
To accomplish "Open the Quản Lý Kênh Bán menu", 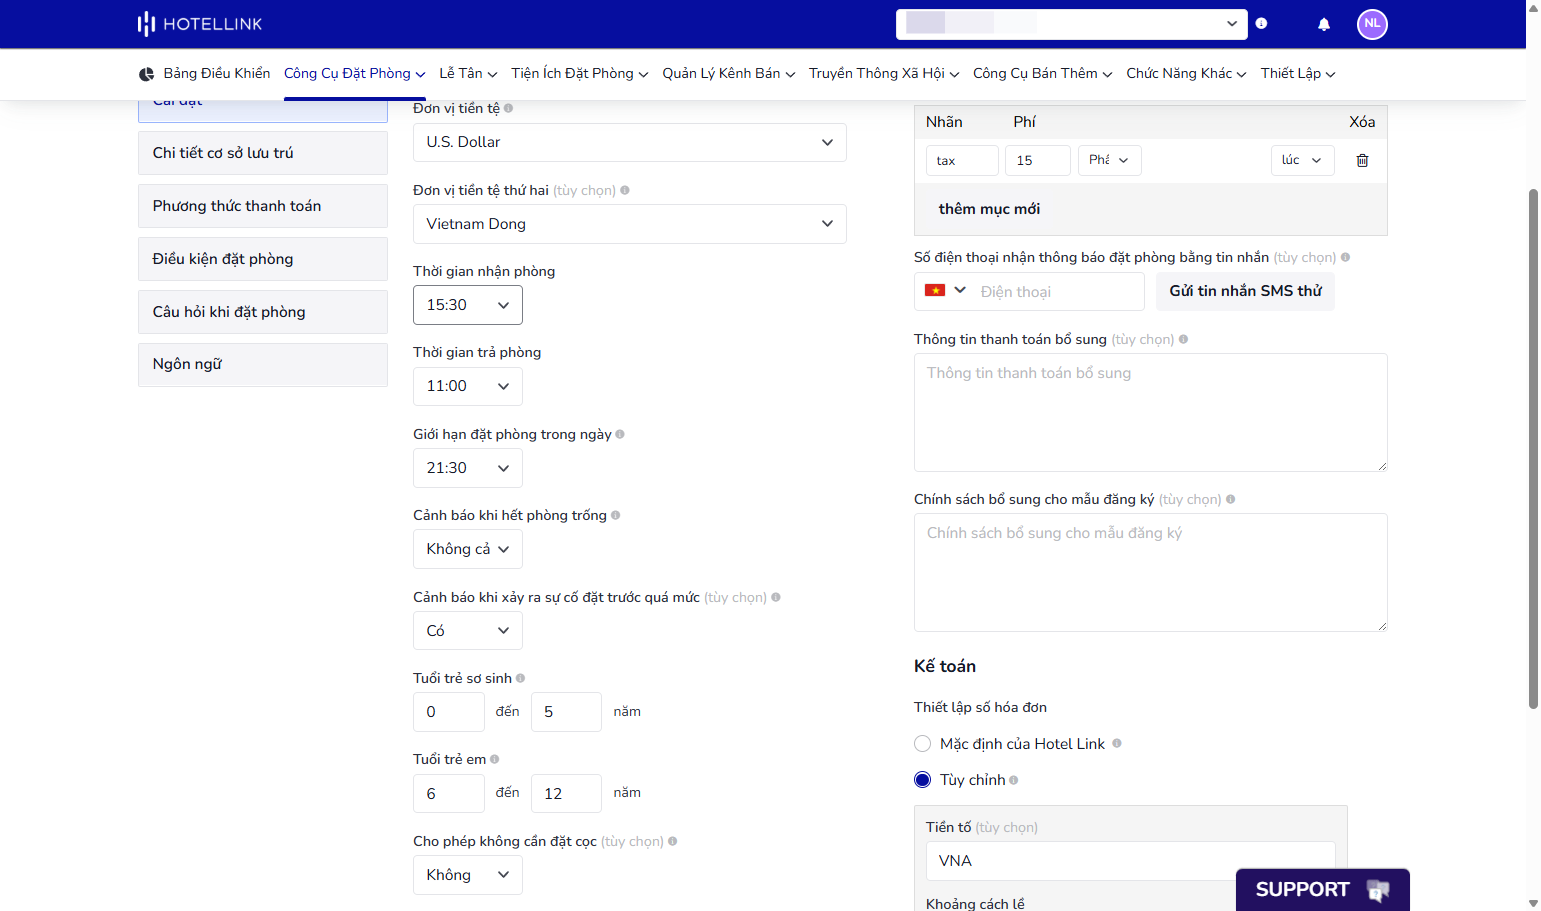I will pos(729,74).
